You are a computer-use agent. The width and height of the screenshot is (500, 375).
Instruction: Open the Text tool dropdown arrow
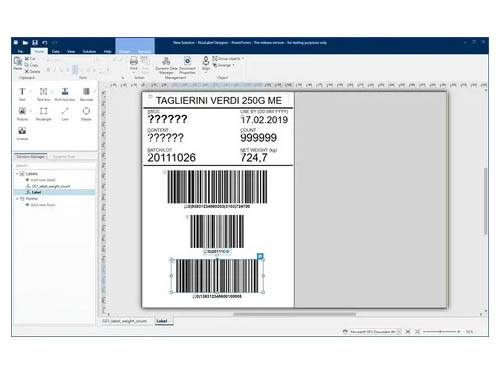pyautogui.click(x=30, y=91)
